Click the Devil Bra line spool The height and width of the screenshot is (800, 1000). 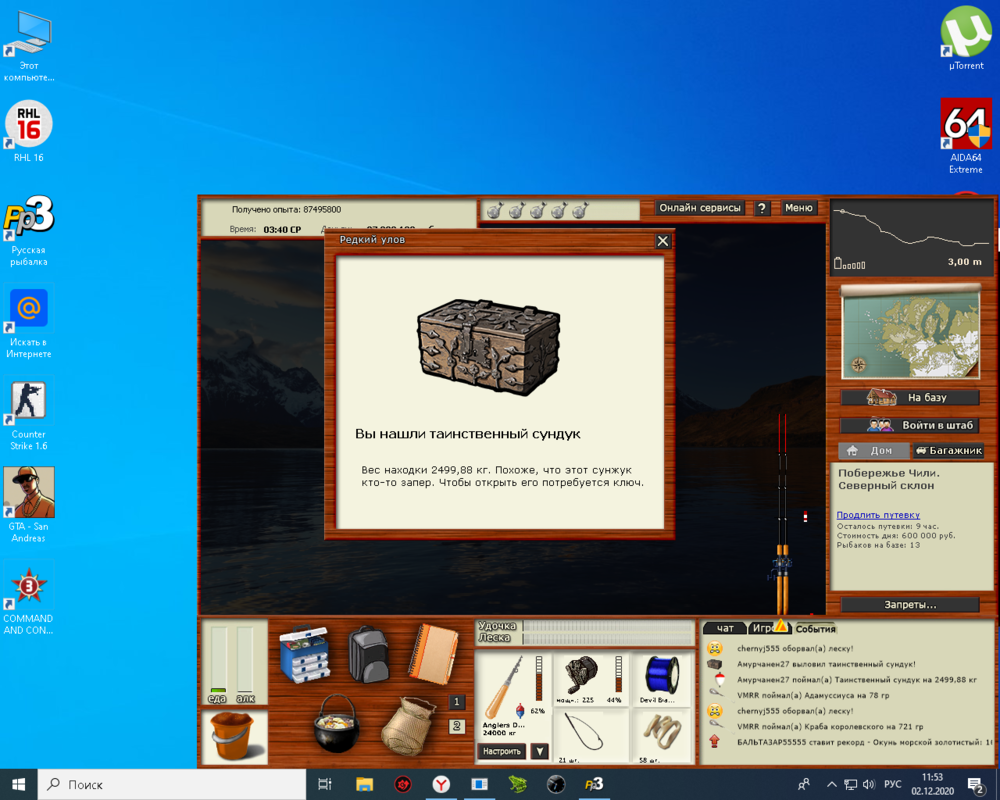tap(661, 675)
